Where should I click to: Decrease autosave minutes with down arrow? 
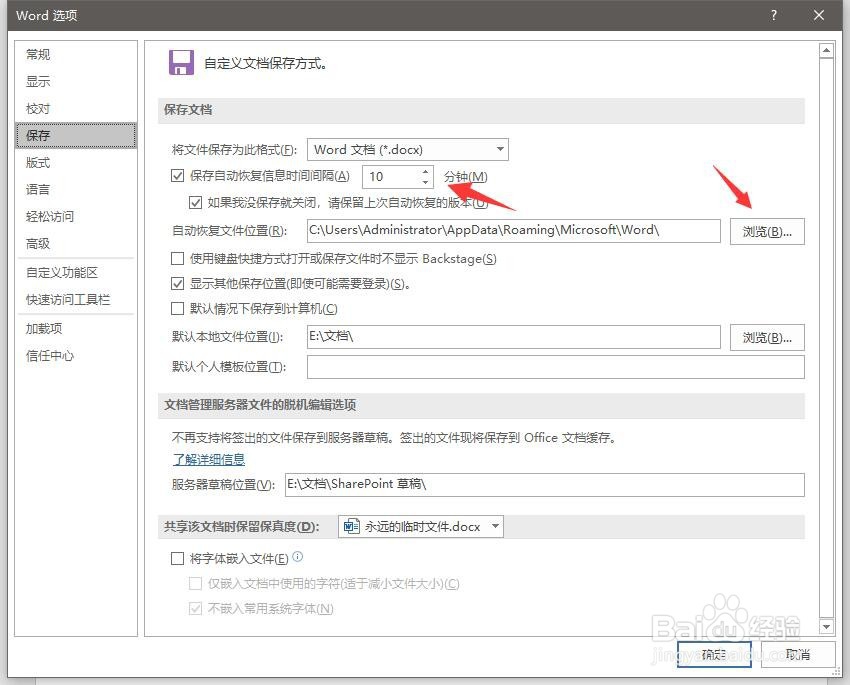pos(426,182)
